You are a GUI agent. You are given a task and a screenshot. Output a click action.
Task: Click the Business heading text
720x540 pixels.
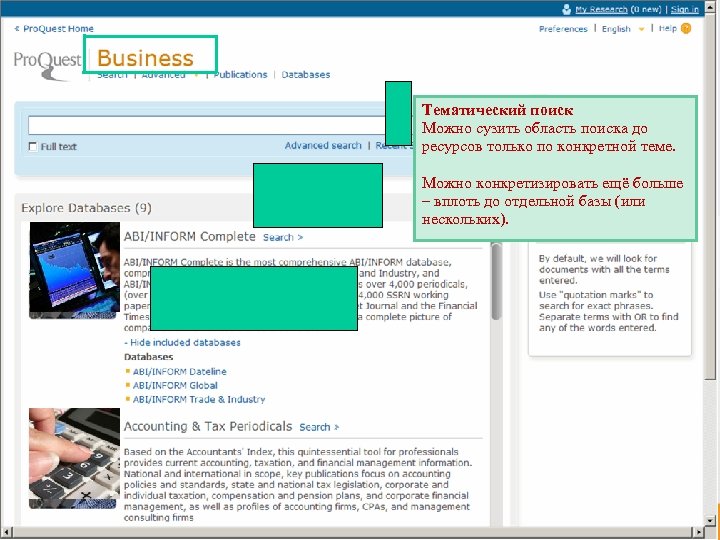(x=145, y=58)
